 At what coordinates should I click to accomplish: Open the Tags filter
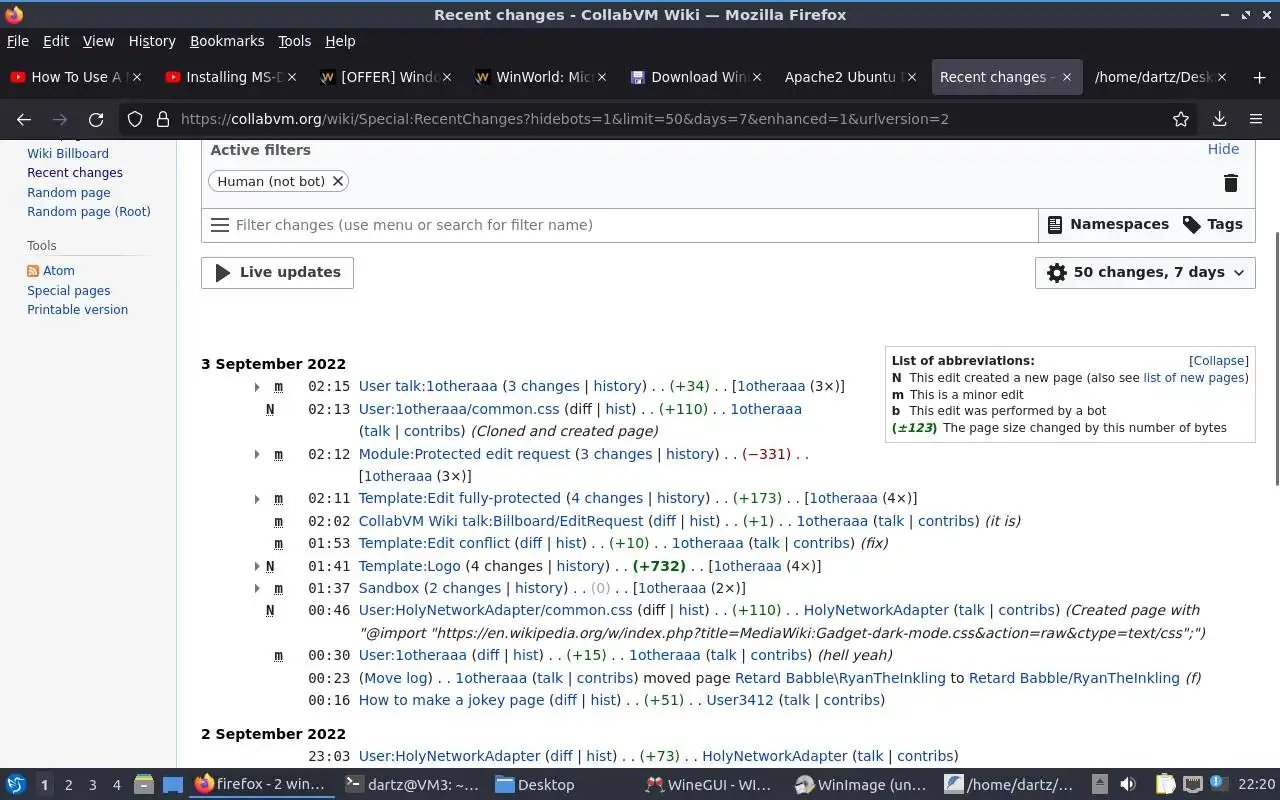click(x=1213, y=225)
